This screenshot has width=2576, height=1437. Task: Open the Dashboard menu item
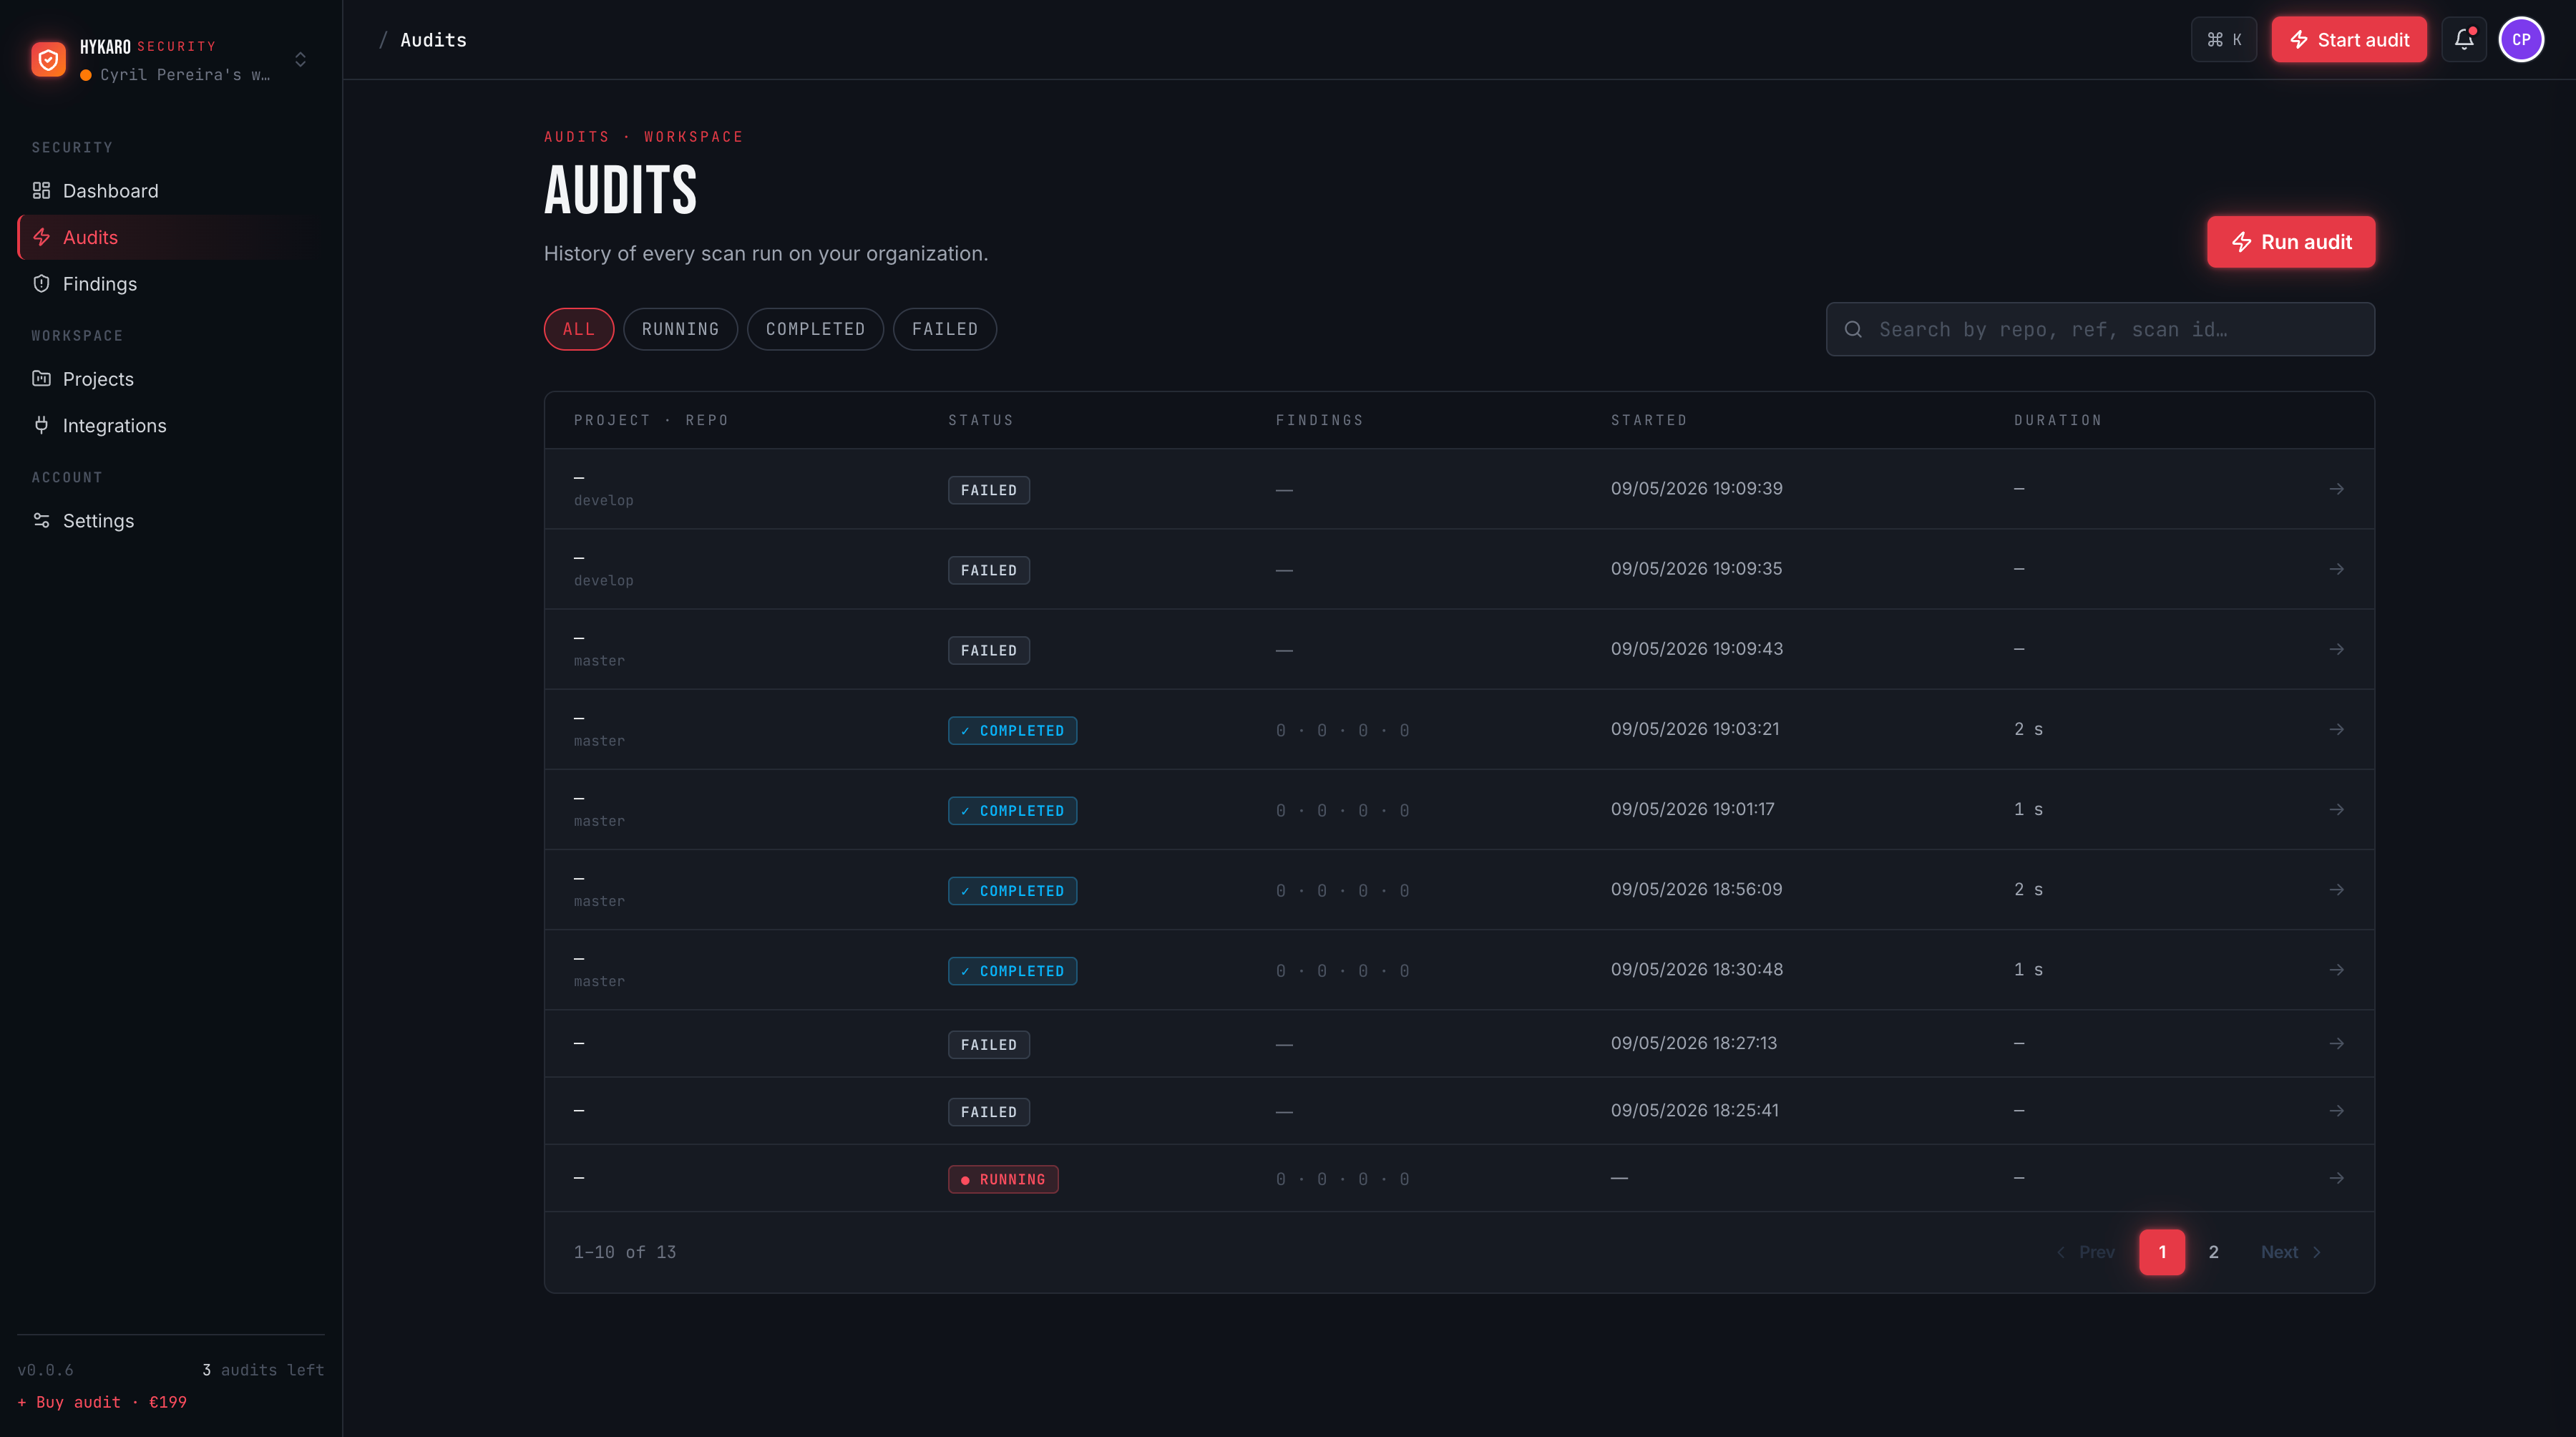click(x=171, y=190)
